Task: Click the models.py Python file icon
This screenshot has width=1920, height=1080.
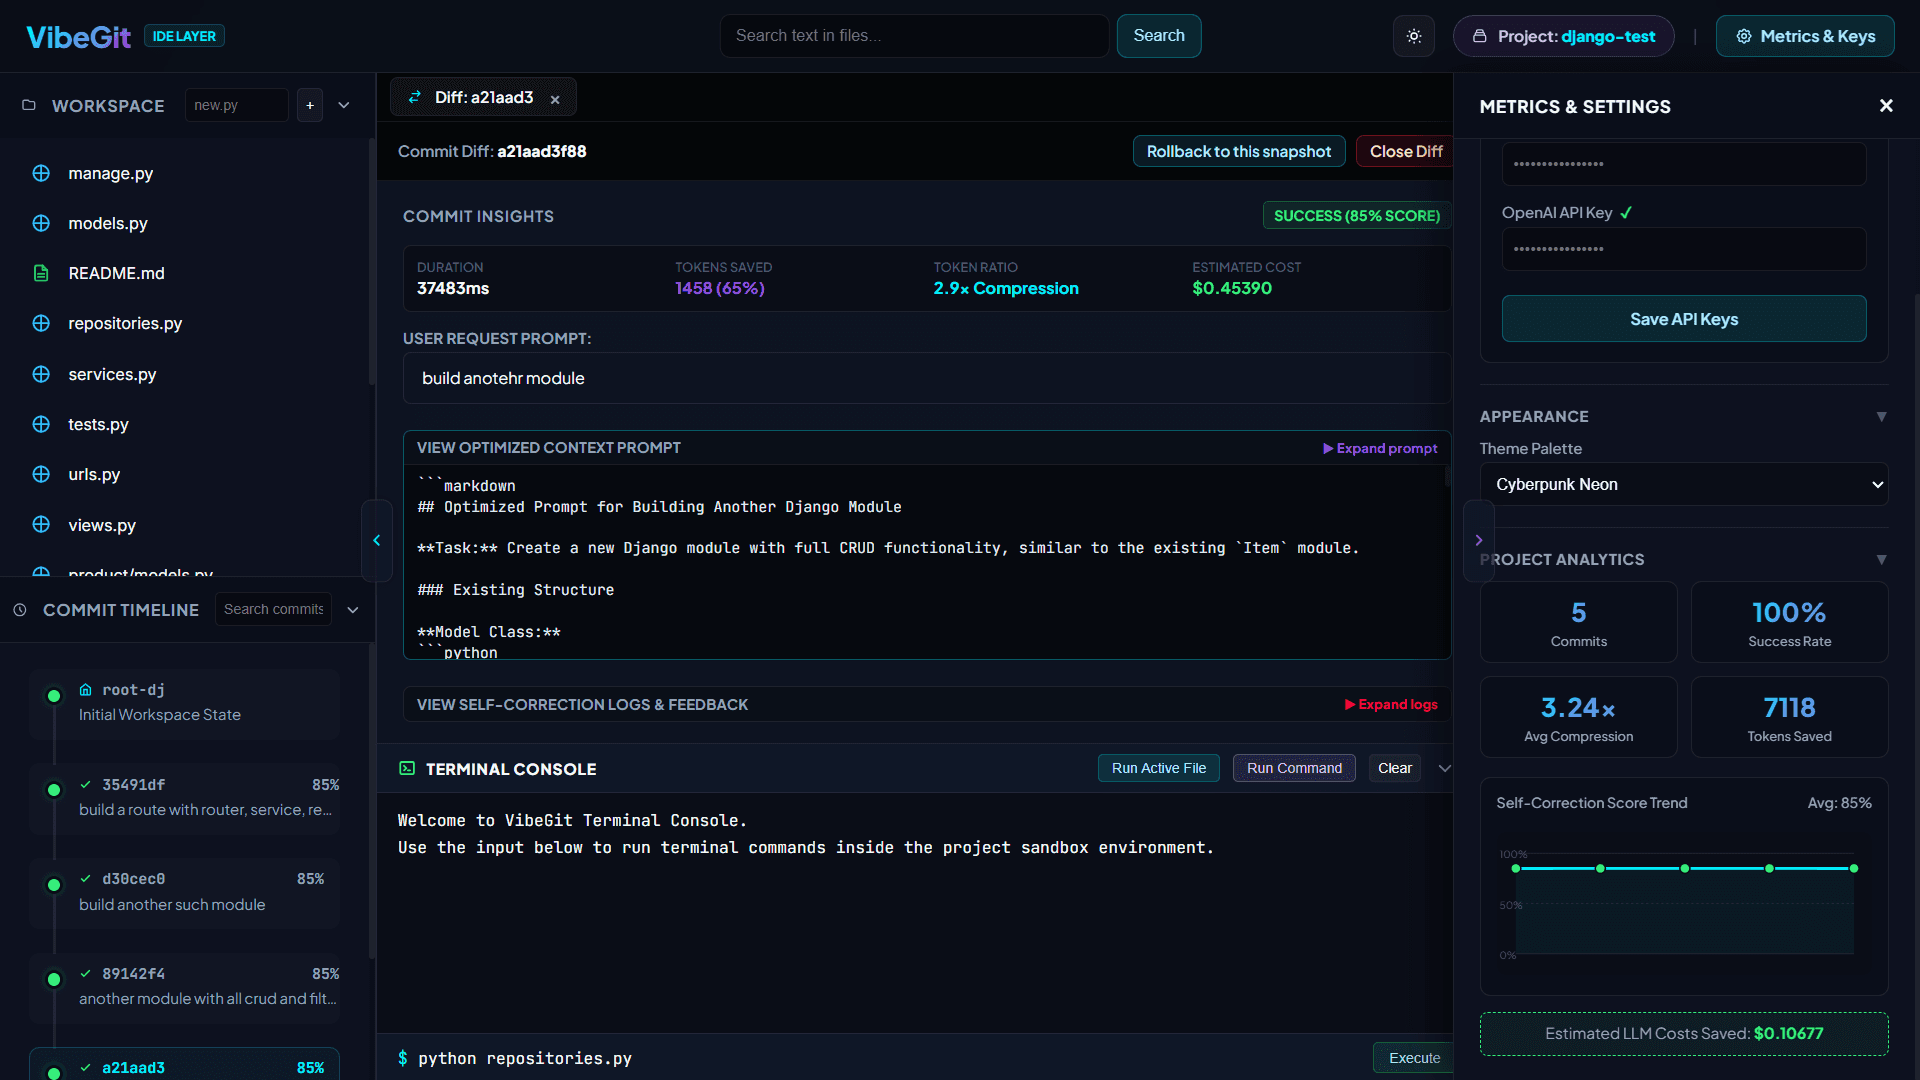Action: point(41,223)
